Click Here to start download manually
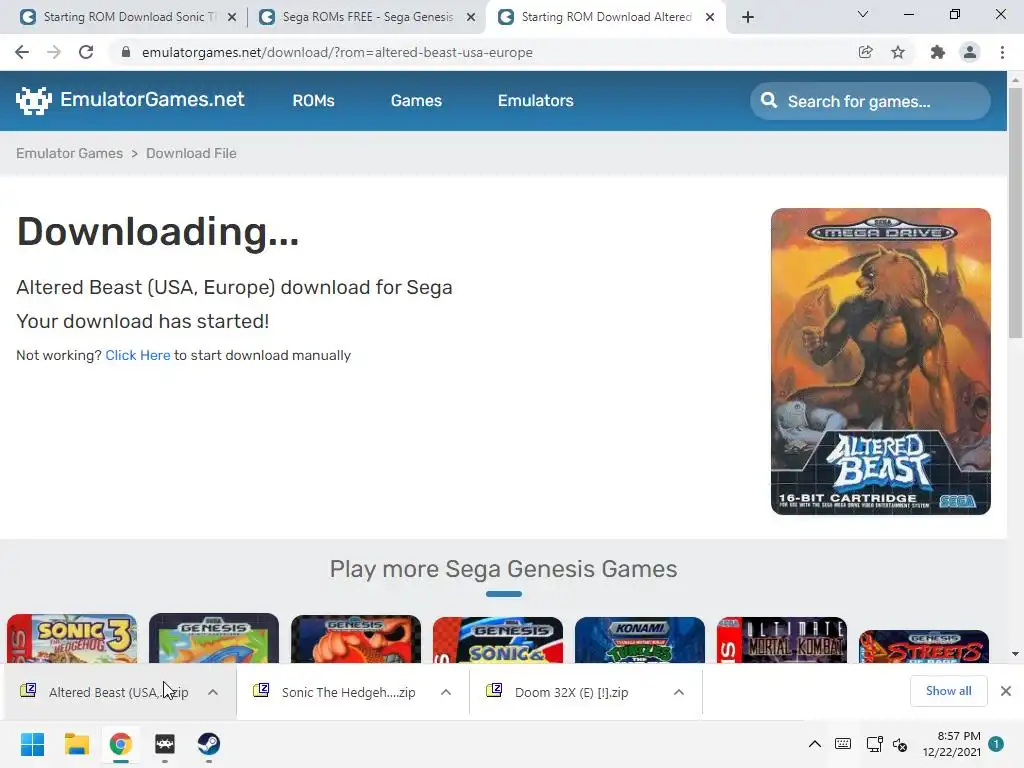Viewport: 1024px width, 768px height. pos(138,355)
